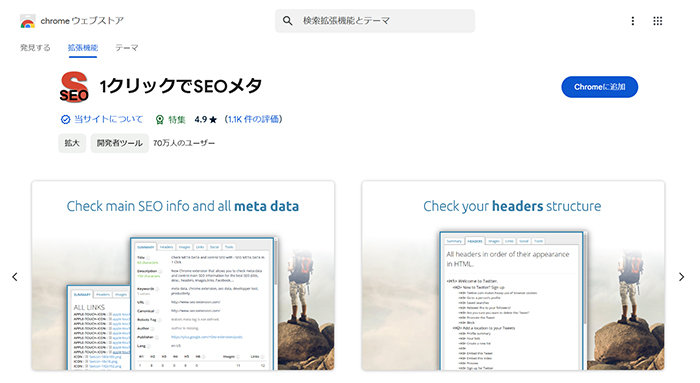Image resolution: width=700 pixels, height=383 pixels.
Task: Open the 当サイトについて link
Action: tap(108, 119)
